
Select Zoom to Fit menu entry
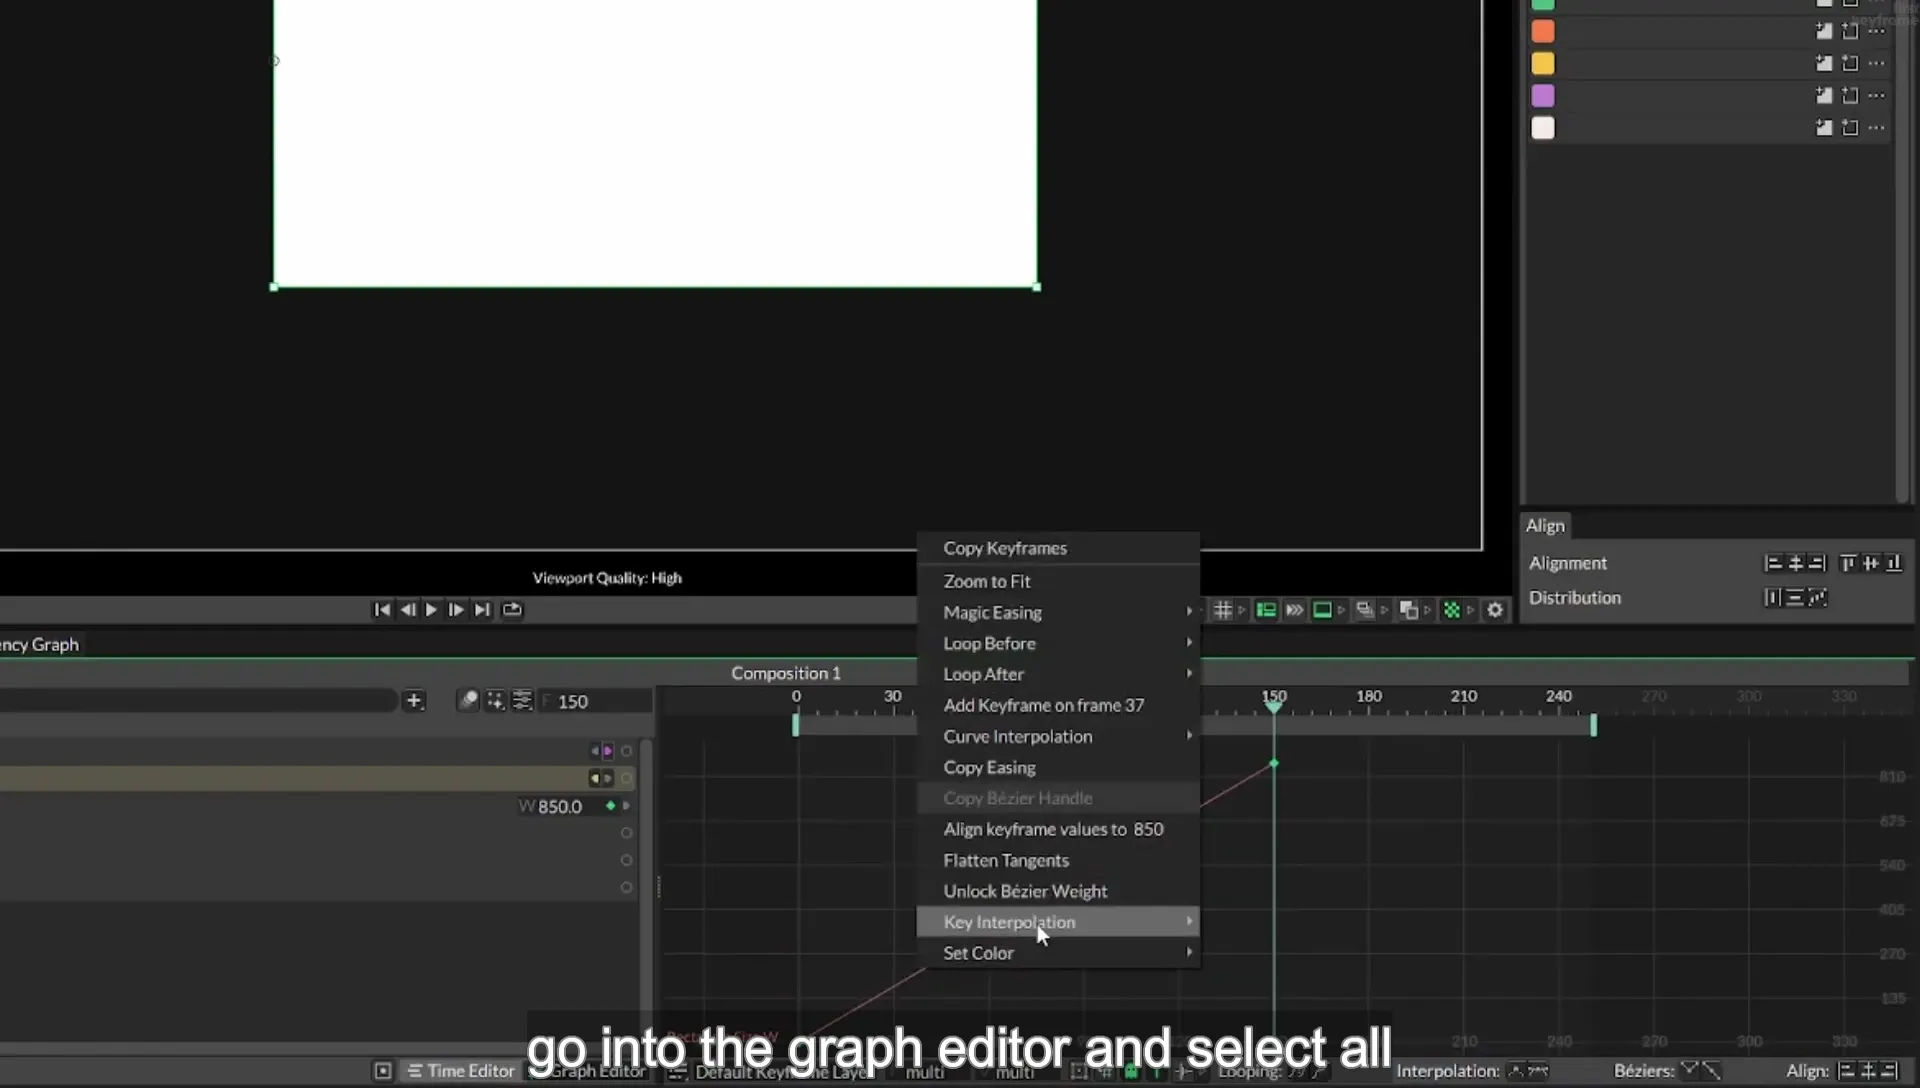pyautogui.click(x=1058, y=581)
